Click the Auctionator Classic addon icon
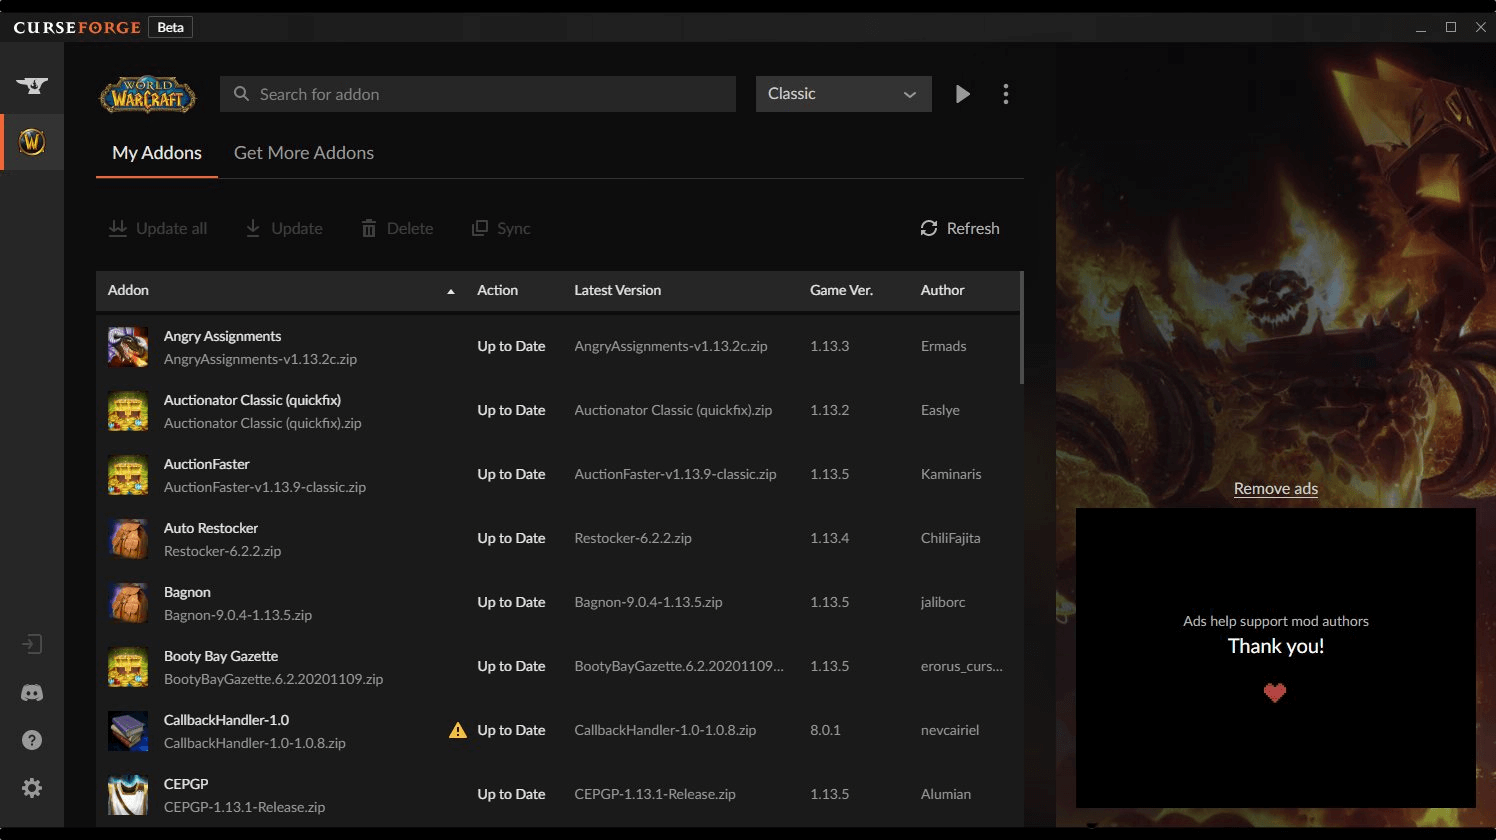The width and height of the screenshot is (1496, 840). click(128, 411)
